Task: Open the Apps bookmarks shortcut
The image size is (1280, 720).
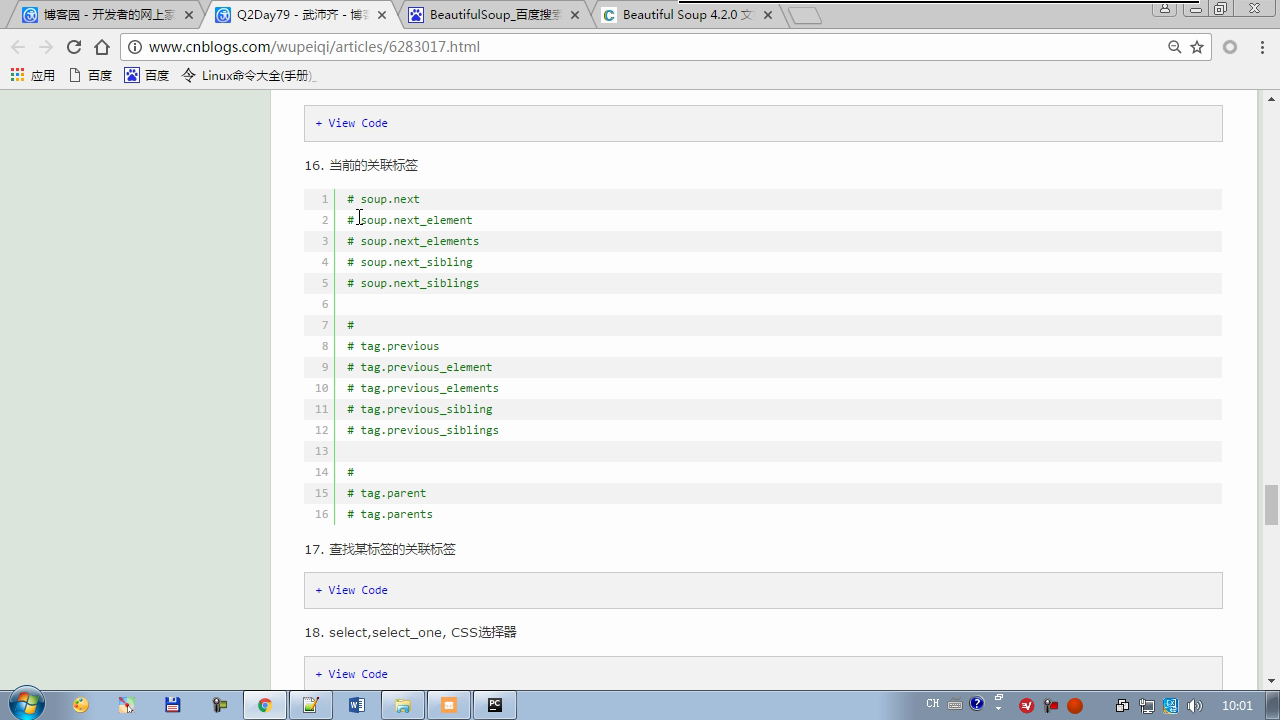Action: click(32, 75)
